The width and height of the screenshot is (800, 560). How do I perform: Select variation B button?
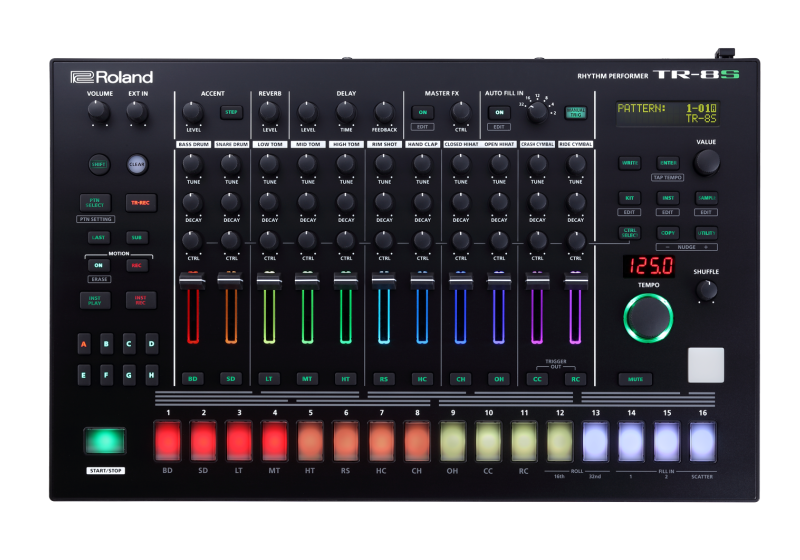106,344
